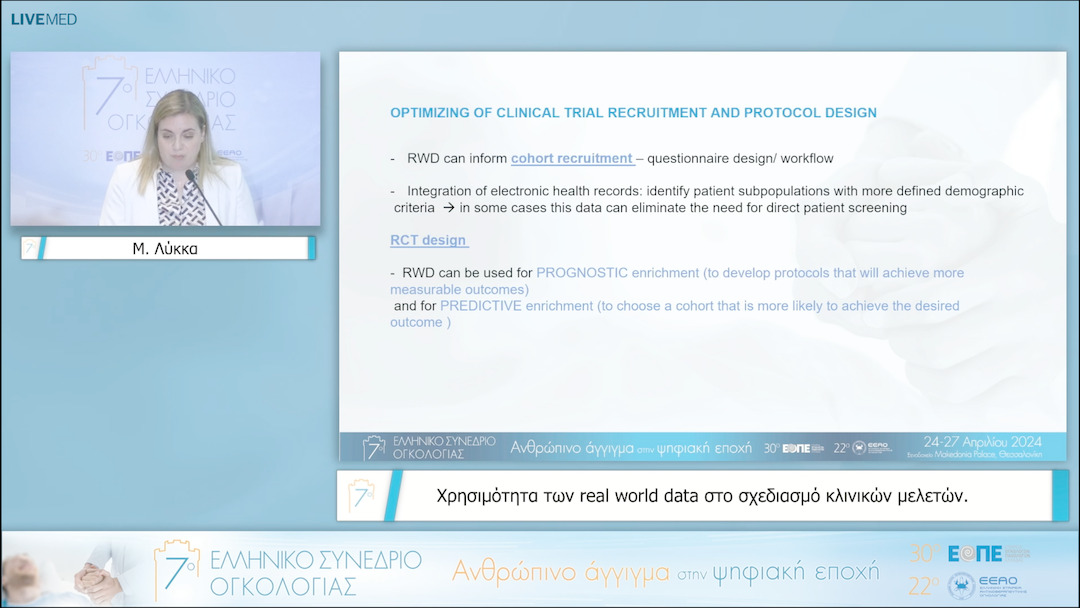The height and width of the screenshot is (608, 1080).
Task: Click the LIVEMED logo in the top corner
Action: click(x=43, y=19)
